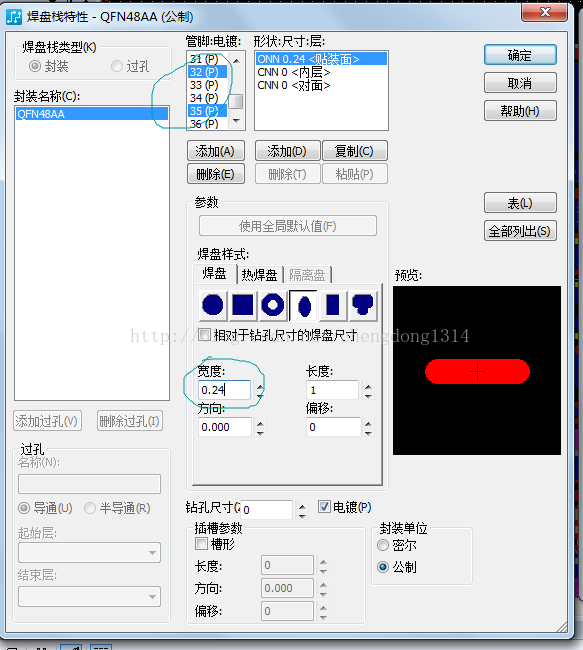Open the 起始层 start layer dropdown

pos(90,553)
